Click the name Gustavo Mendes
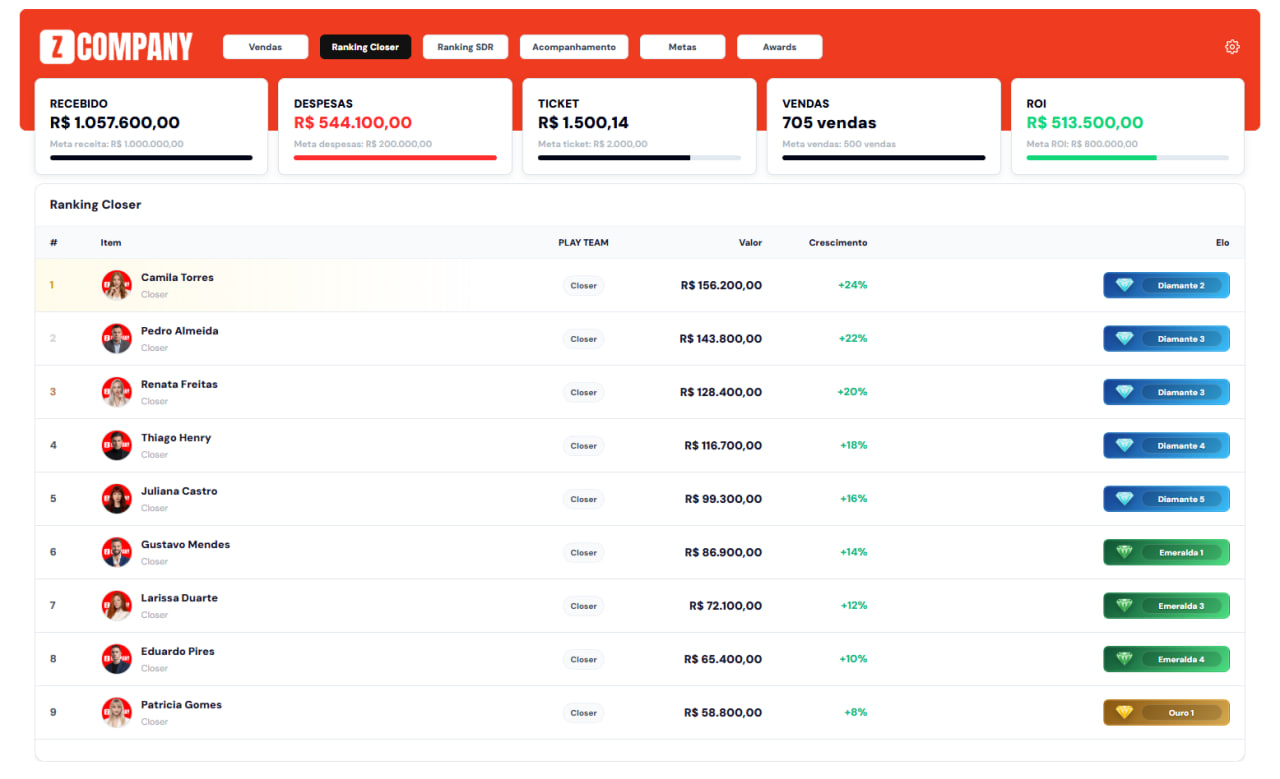The width and height of the screenshot is (1280, 779). click(x=185, y=544)
